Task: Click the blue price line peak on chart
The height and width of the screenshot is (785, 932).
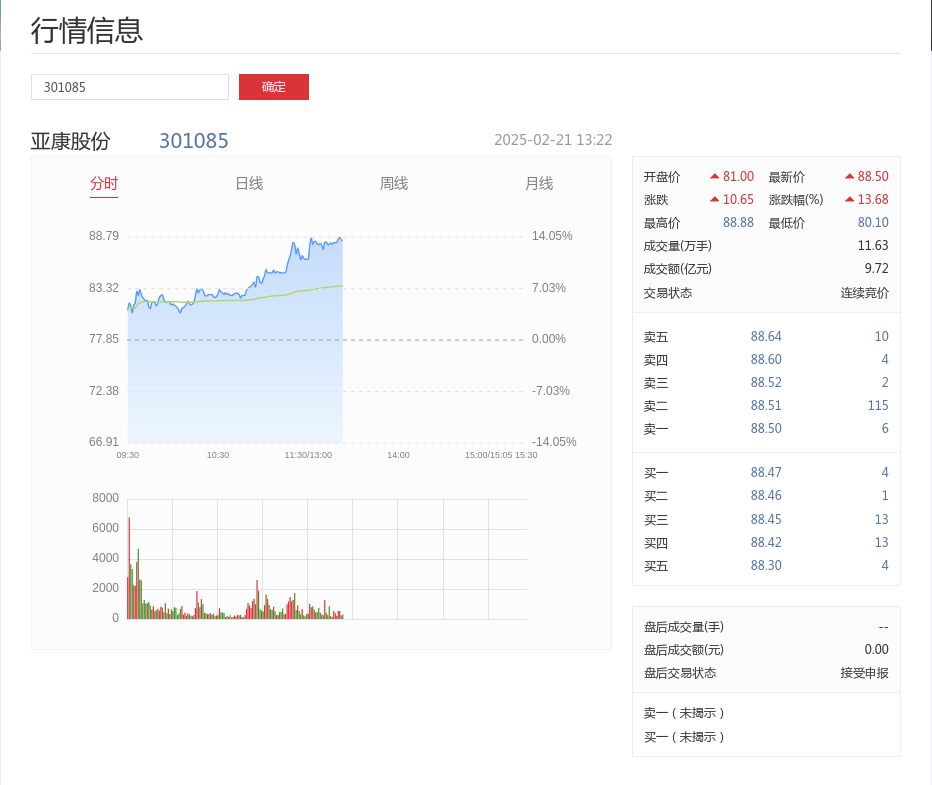Action: coord(341,238)
